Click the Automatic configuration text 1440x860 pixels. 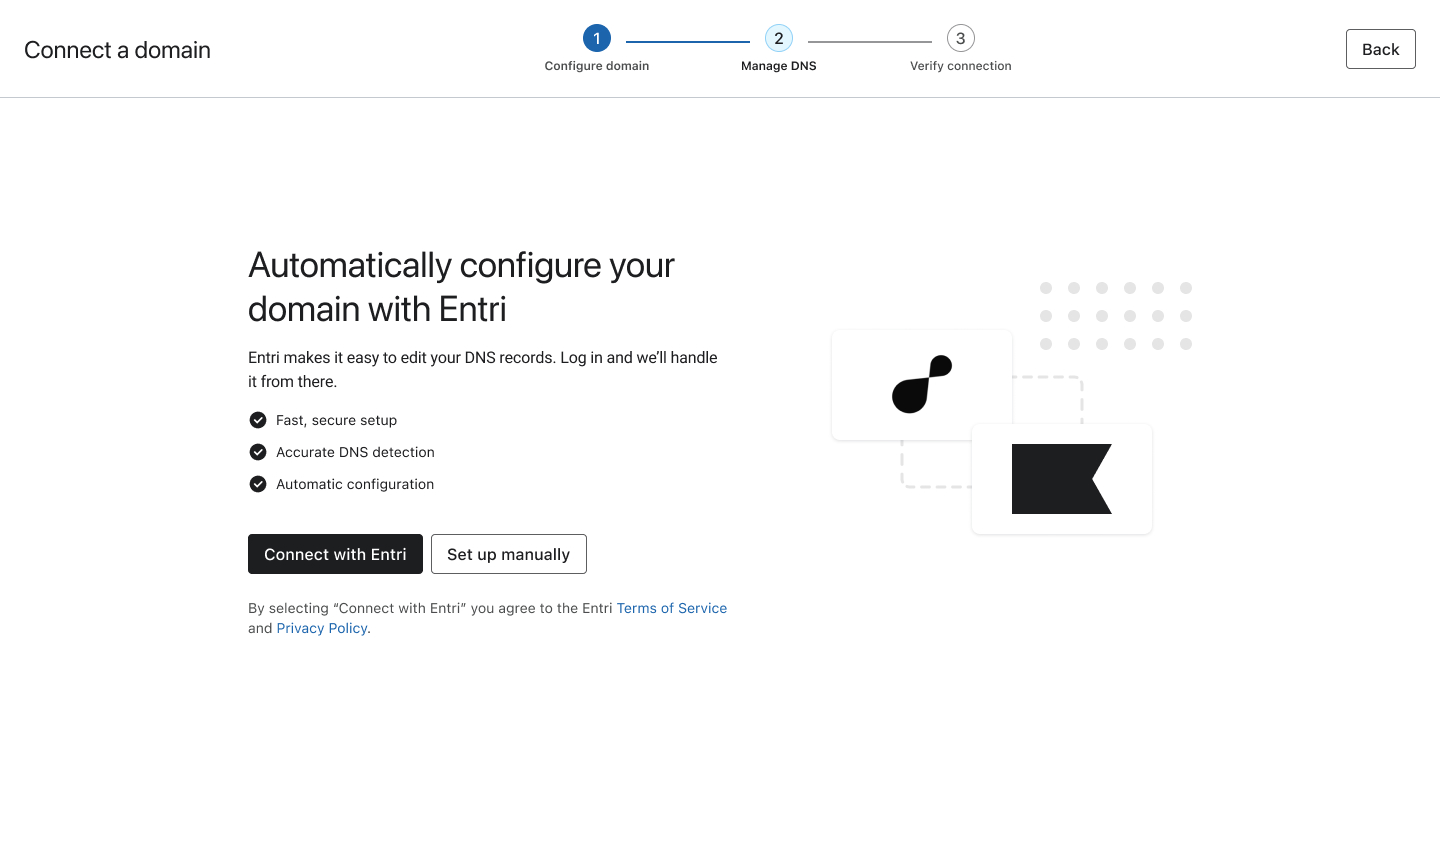point(355,484)
